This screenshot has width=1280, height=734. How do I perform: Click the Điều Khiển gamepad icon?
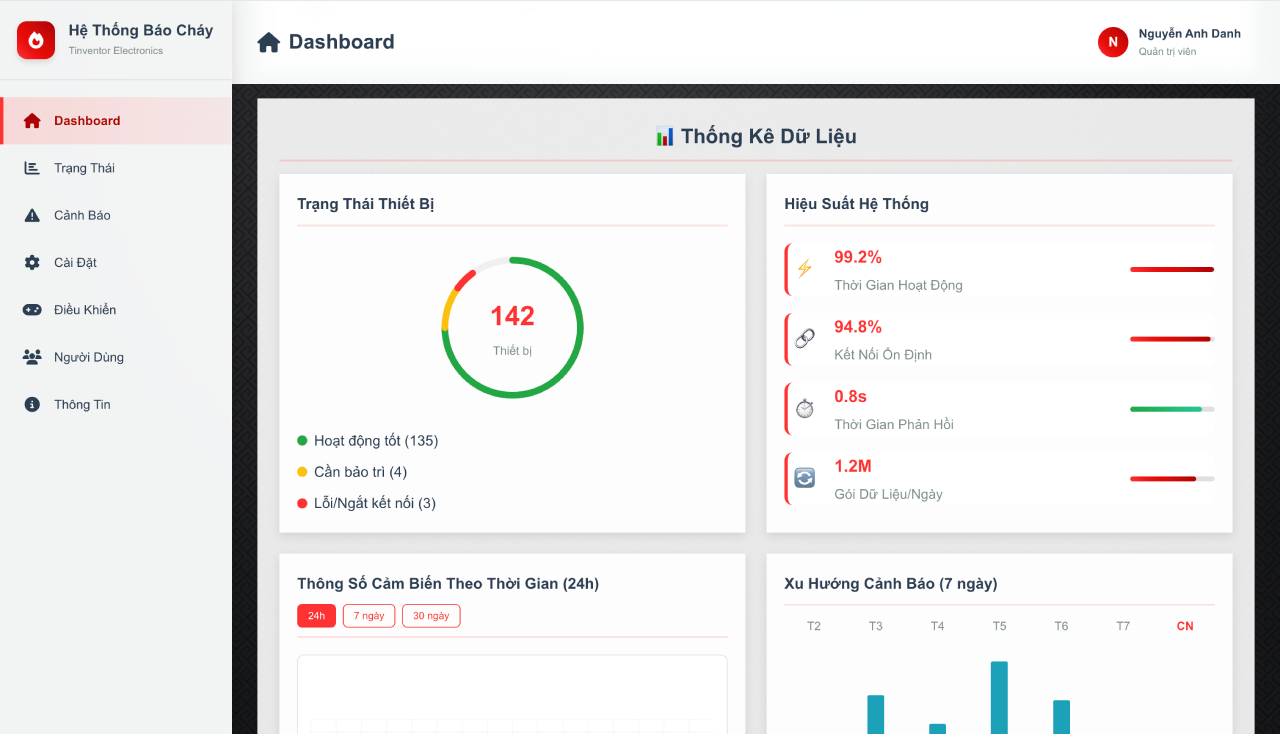32,310
